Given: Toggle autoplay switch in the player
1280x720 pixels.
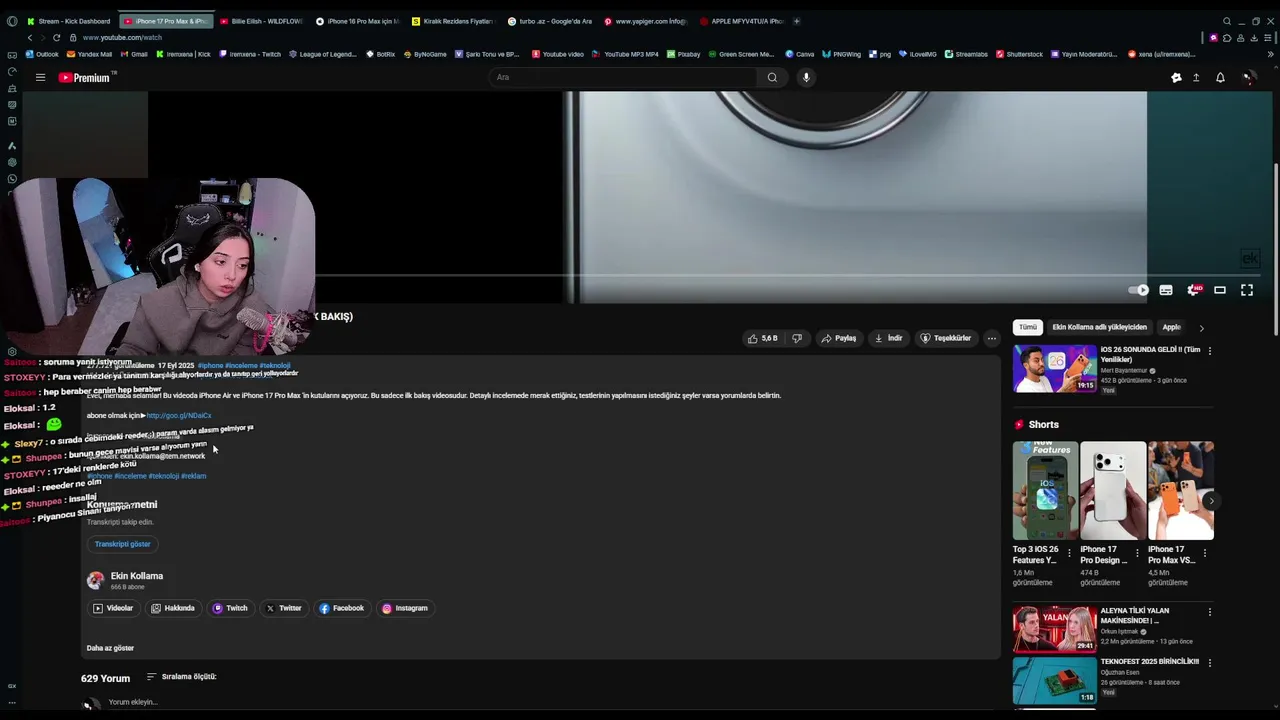Looking at the screenshot, I should [x=1139, y=290].
